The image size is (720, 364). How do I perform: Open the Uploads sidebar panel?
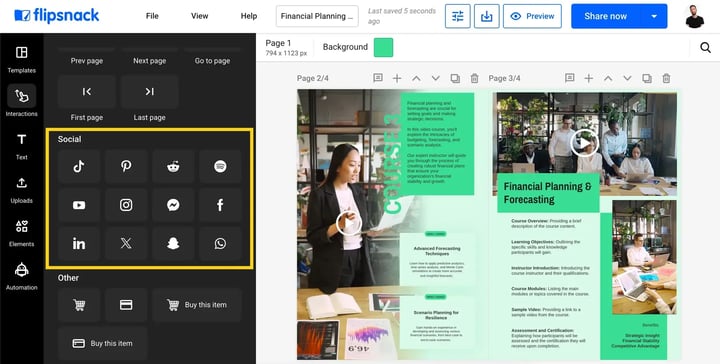point(22,190)
